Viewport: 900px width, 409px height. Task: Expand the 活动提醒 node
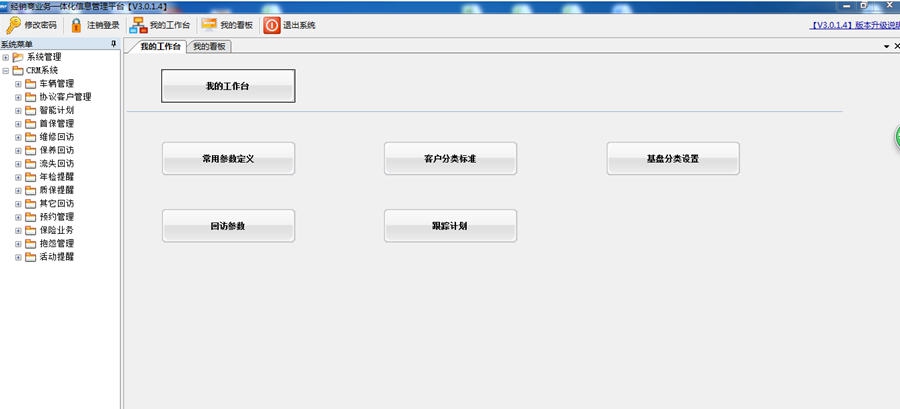click(x=18, y=257)
